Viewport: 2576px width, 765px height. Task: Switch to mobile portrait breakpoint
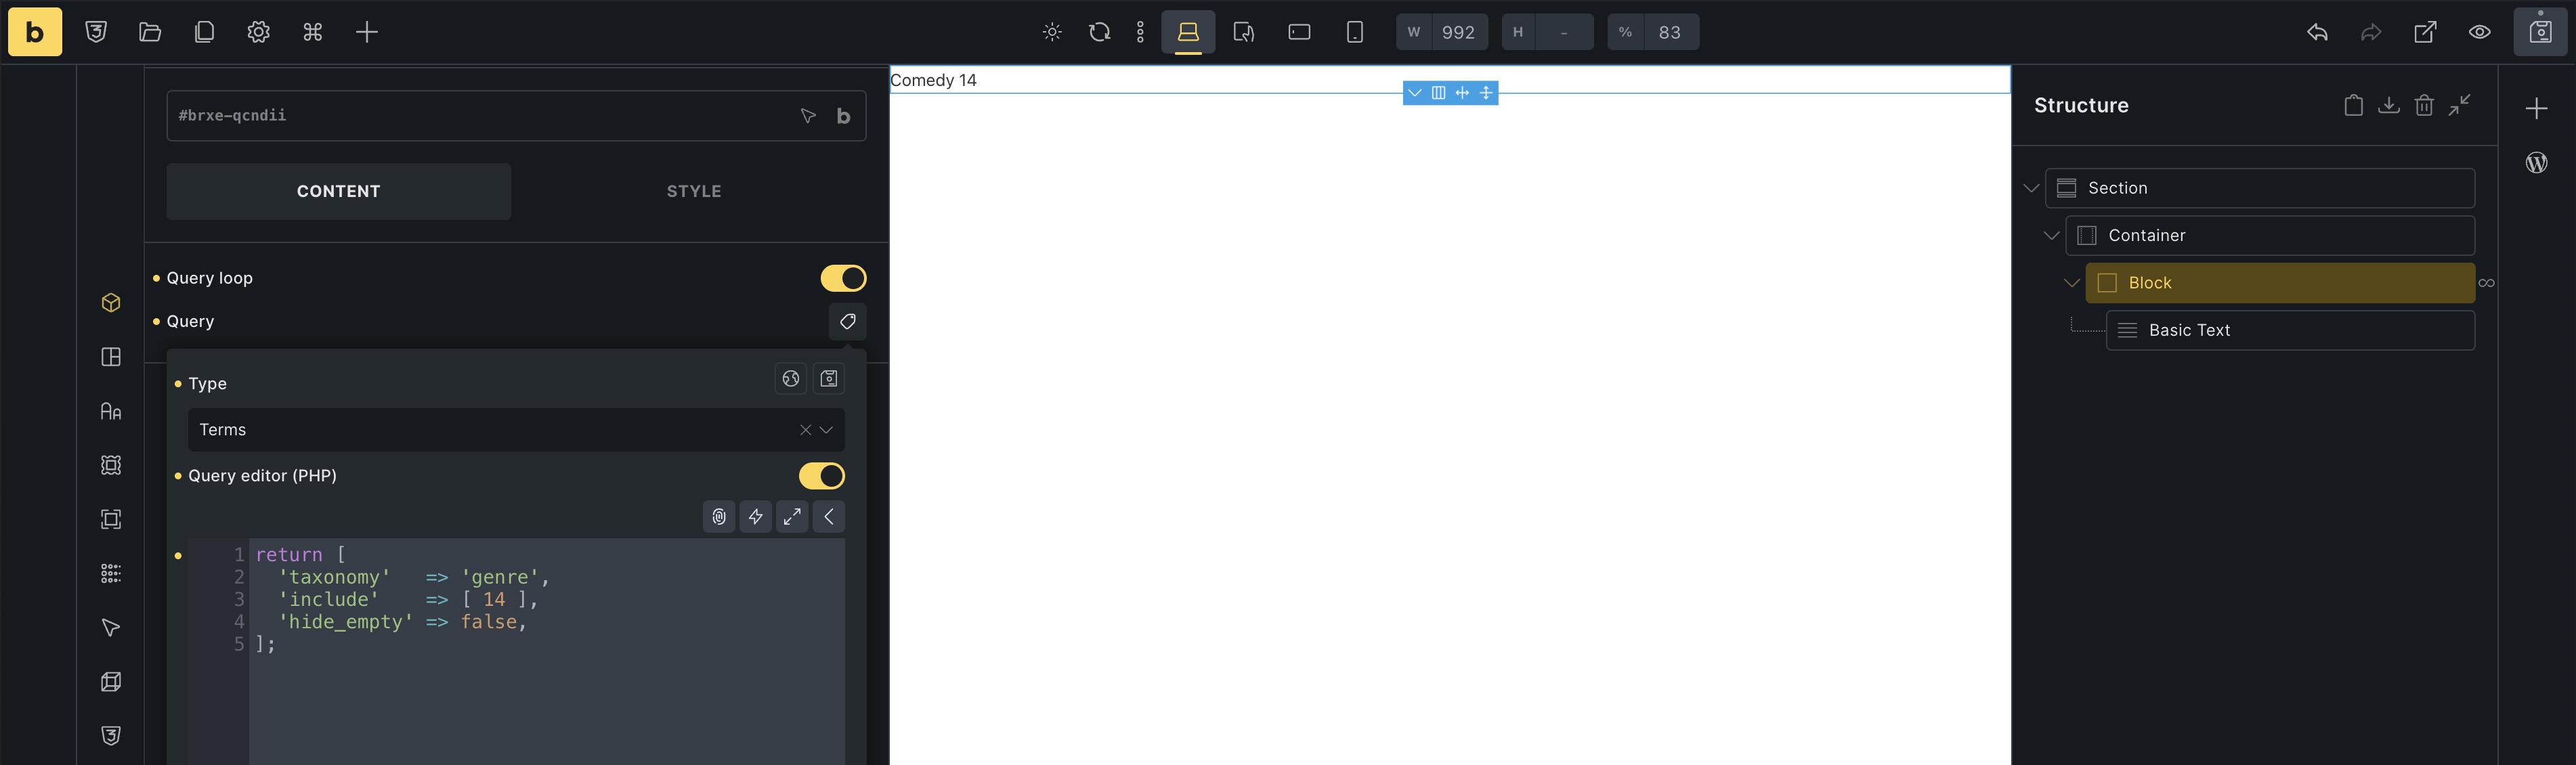[x=1355, y=32]
